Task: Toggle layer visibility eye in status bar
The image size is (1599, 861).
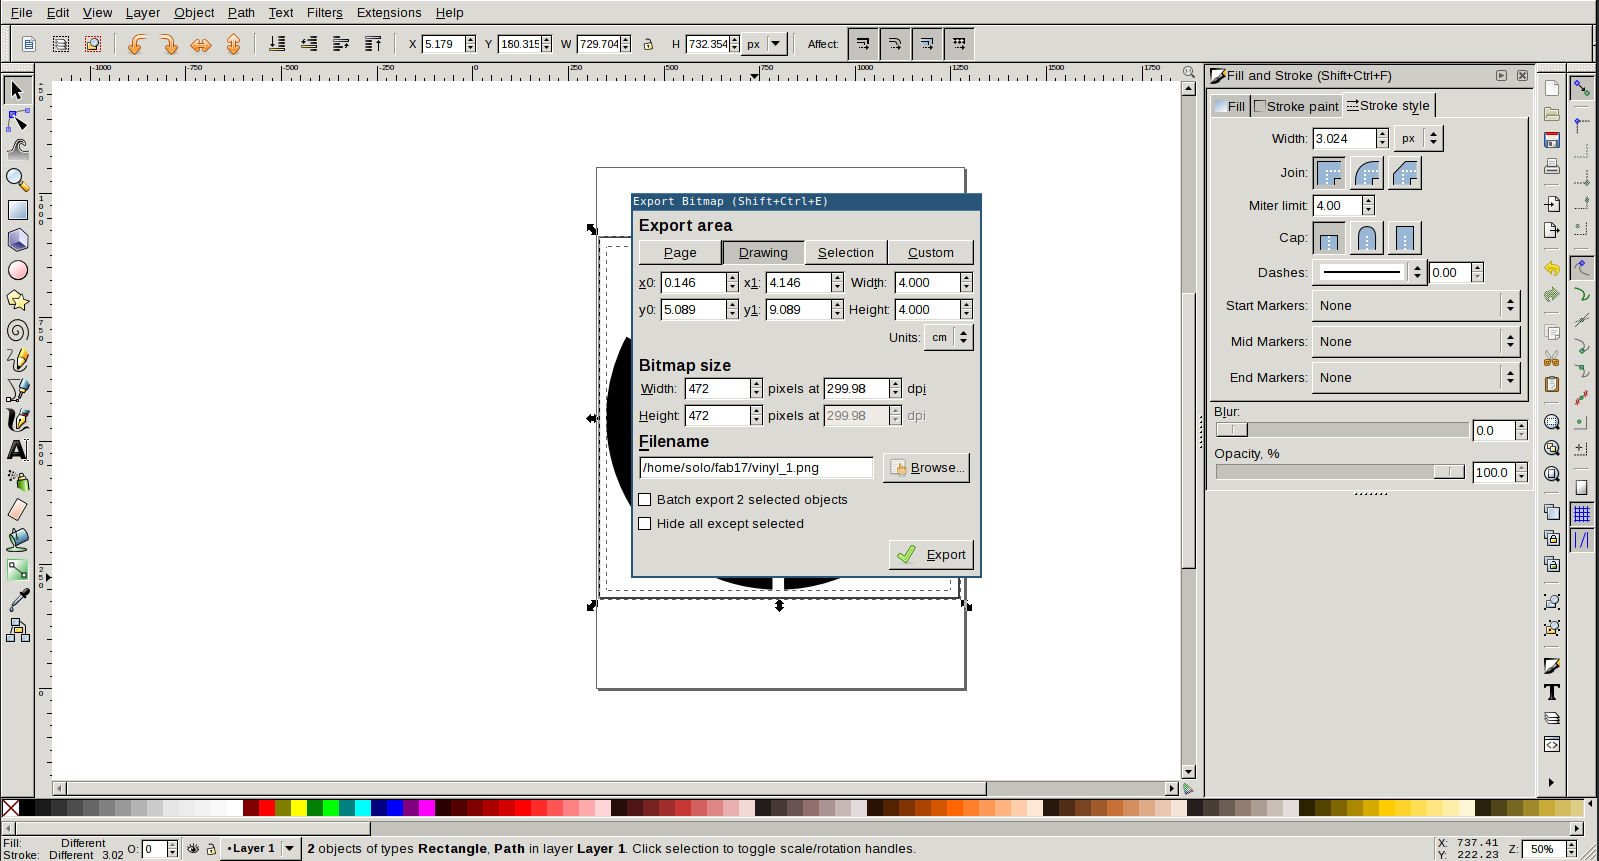Action: [x=193, y=849]
